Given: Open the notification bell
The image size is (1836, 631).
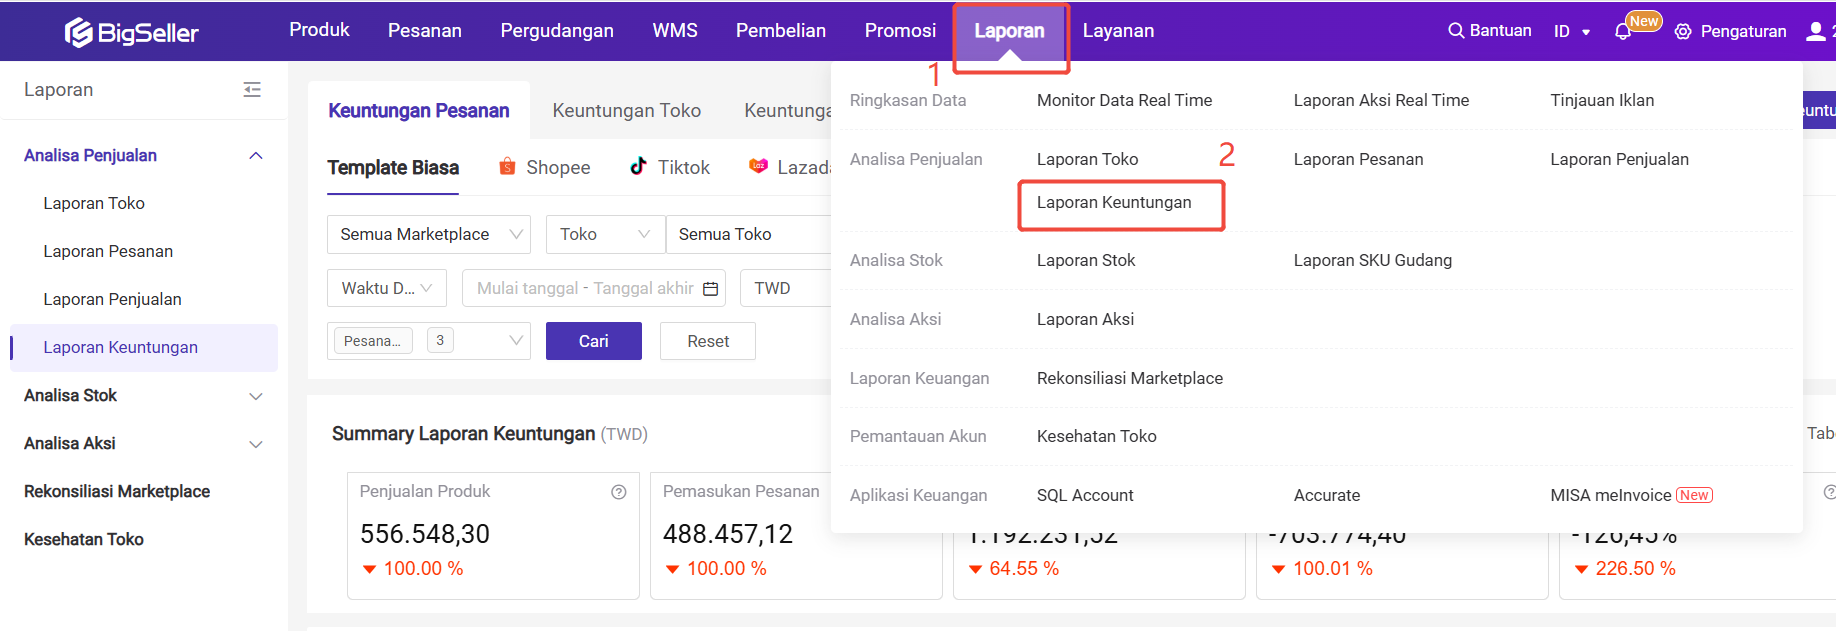Looking at the screenshot, I should [x=1622, y=32].
